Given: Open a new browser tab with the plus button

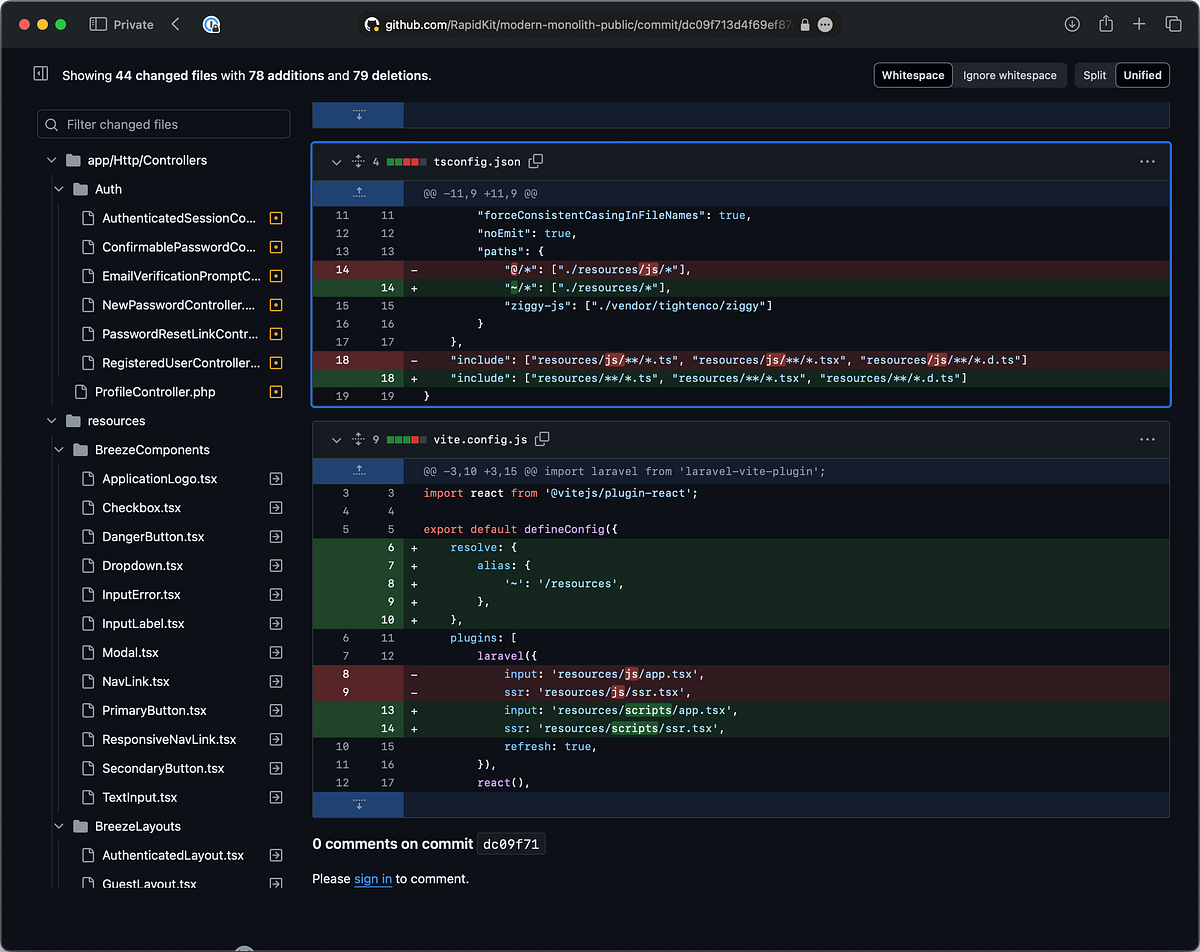Looking at the screenshot, I should (x=1139, y=23).
